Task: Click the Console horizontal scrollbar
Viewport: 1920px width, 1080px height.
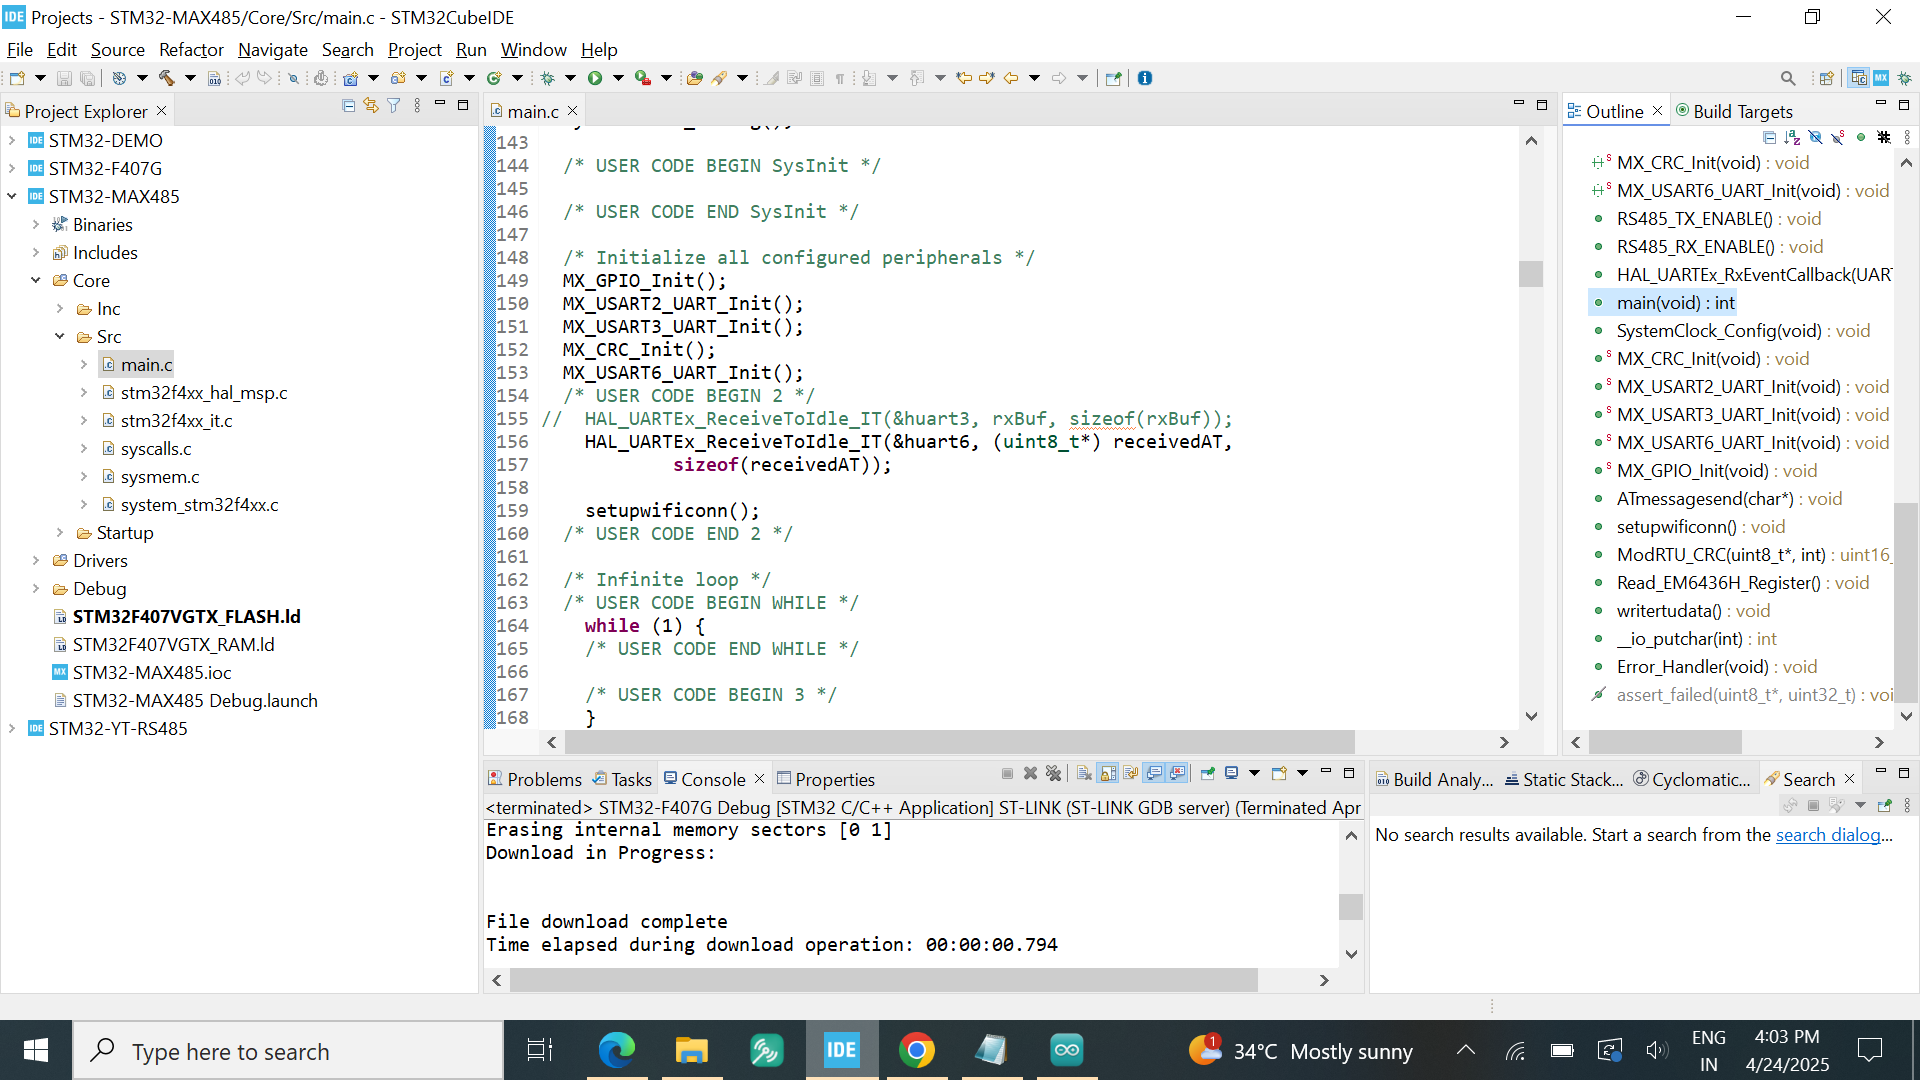Action: [884, 981]
